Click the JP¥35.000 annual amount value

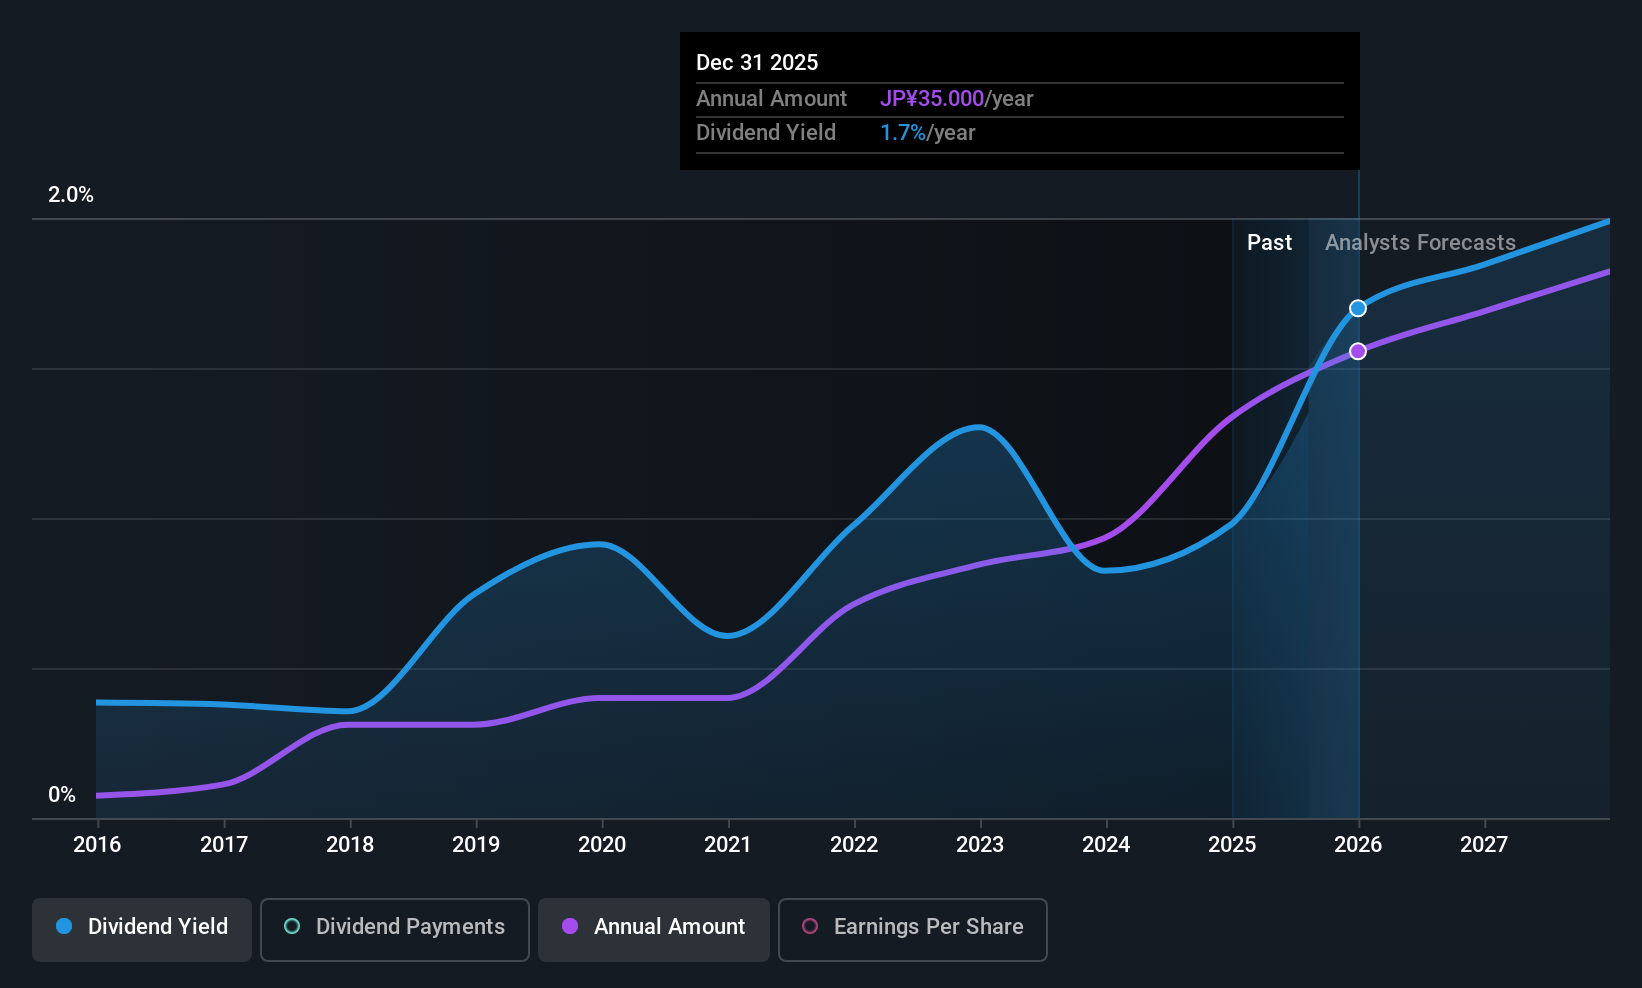pyautogui.click(x=932, y=99)
